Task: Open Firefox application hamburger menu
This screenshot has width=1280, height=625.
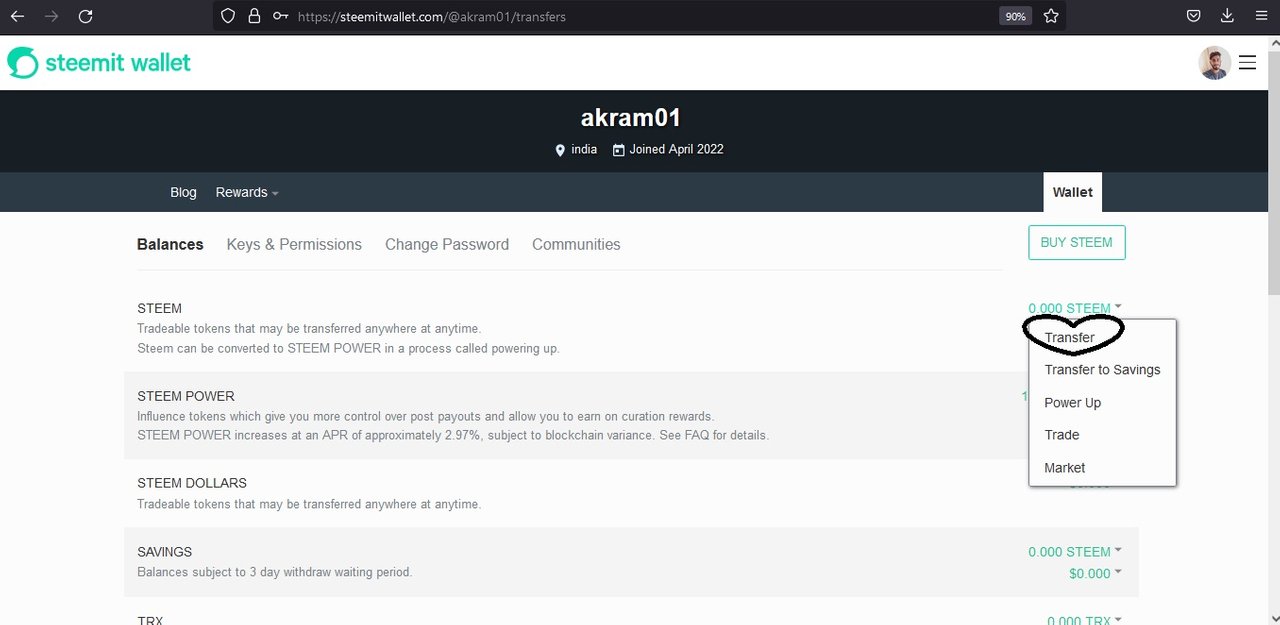Action: coord(1260,16)
